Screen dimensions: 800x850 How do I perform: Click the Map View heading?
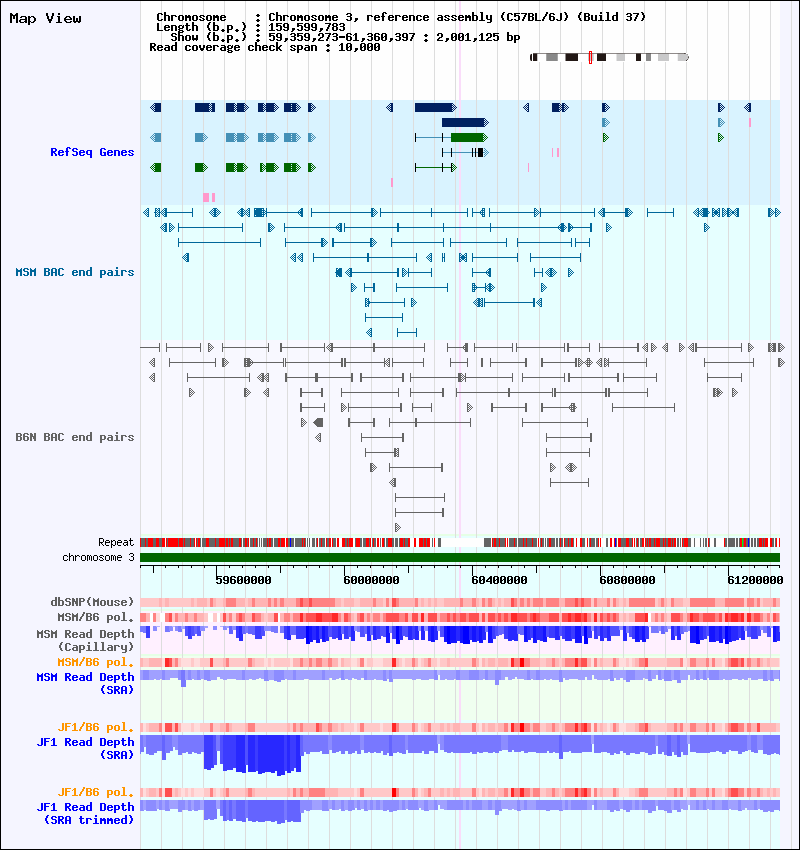46,18
